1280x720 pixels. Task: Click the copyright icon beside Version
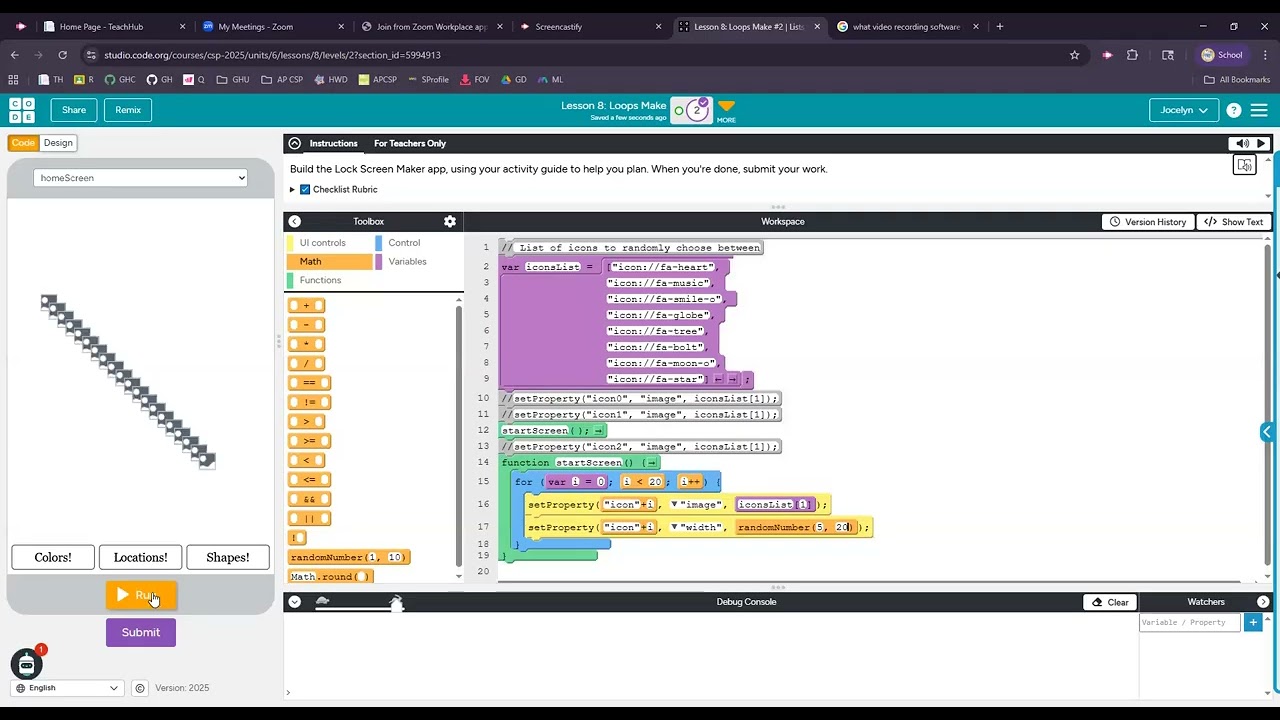pyautogui.click(x=140, y=688)
